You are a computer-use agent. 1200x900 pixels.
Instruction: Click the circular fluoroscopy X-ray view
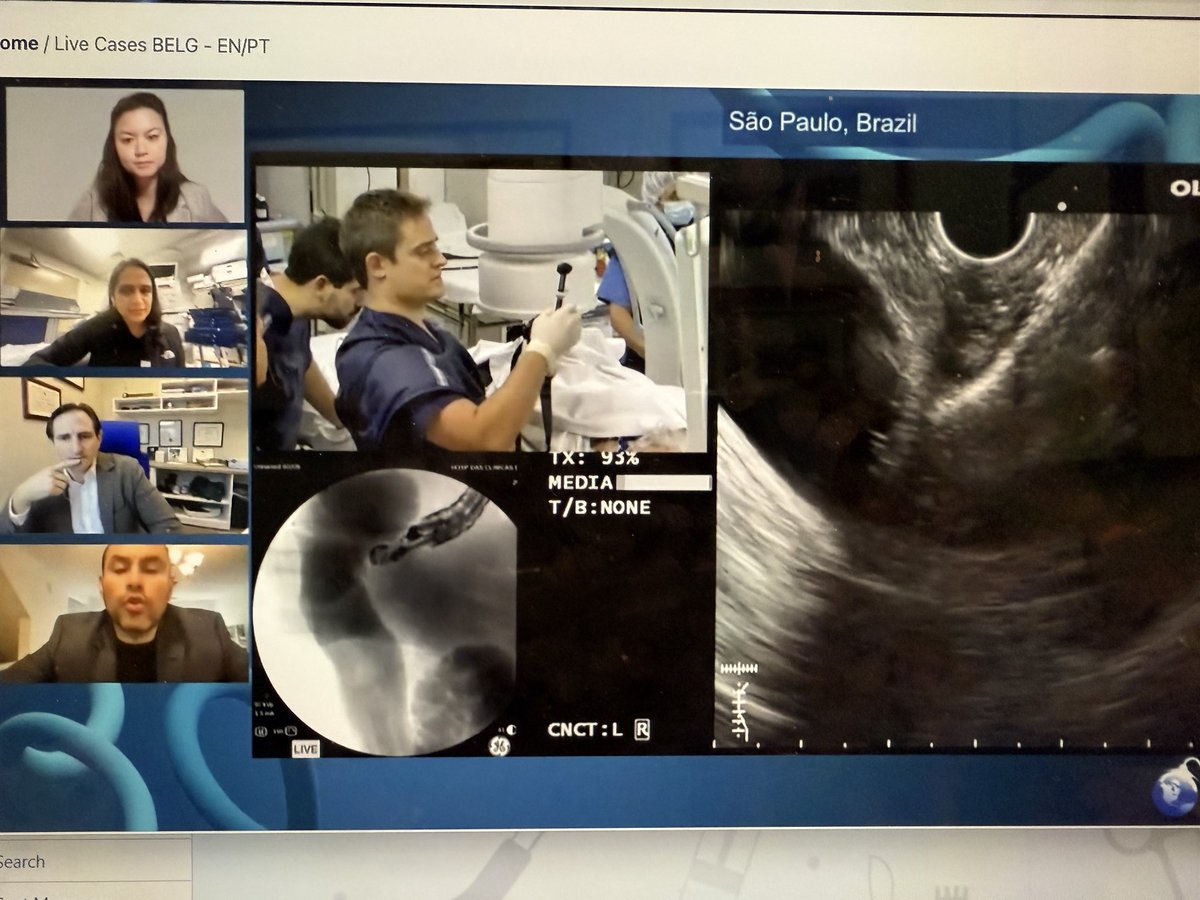coord(385,612)
